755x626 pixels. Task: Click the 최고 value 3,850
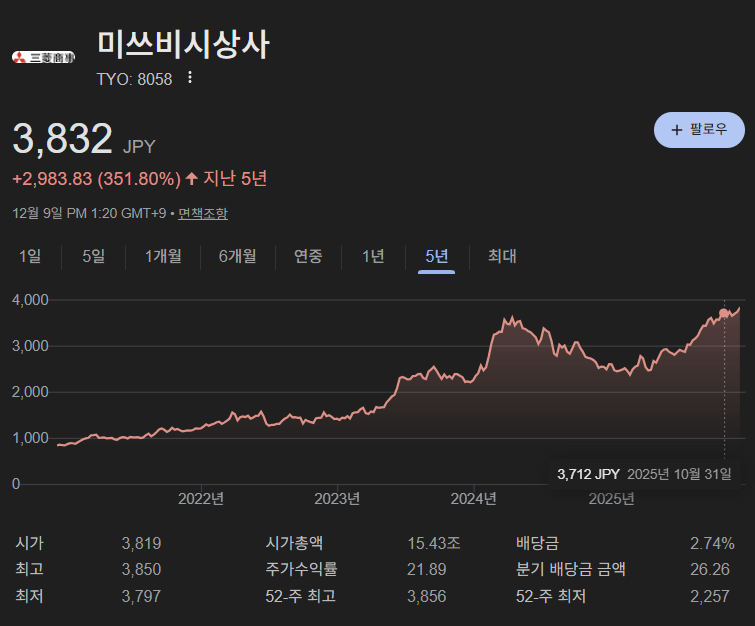pyautogui.click(x=141, y=570)
